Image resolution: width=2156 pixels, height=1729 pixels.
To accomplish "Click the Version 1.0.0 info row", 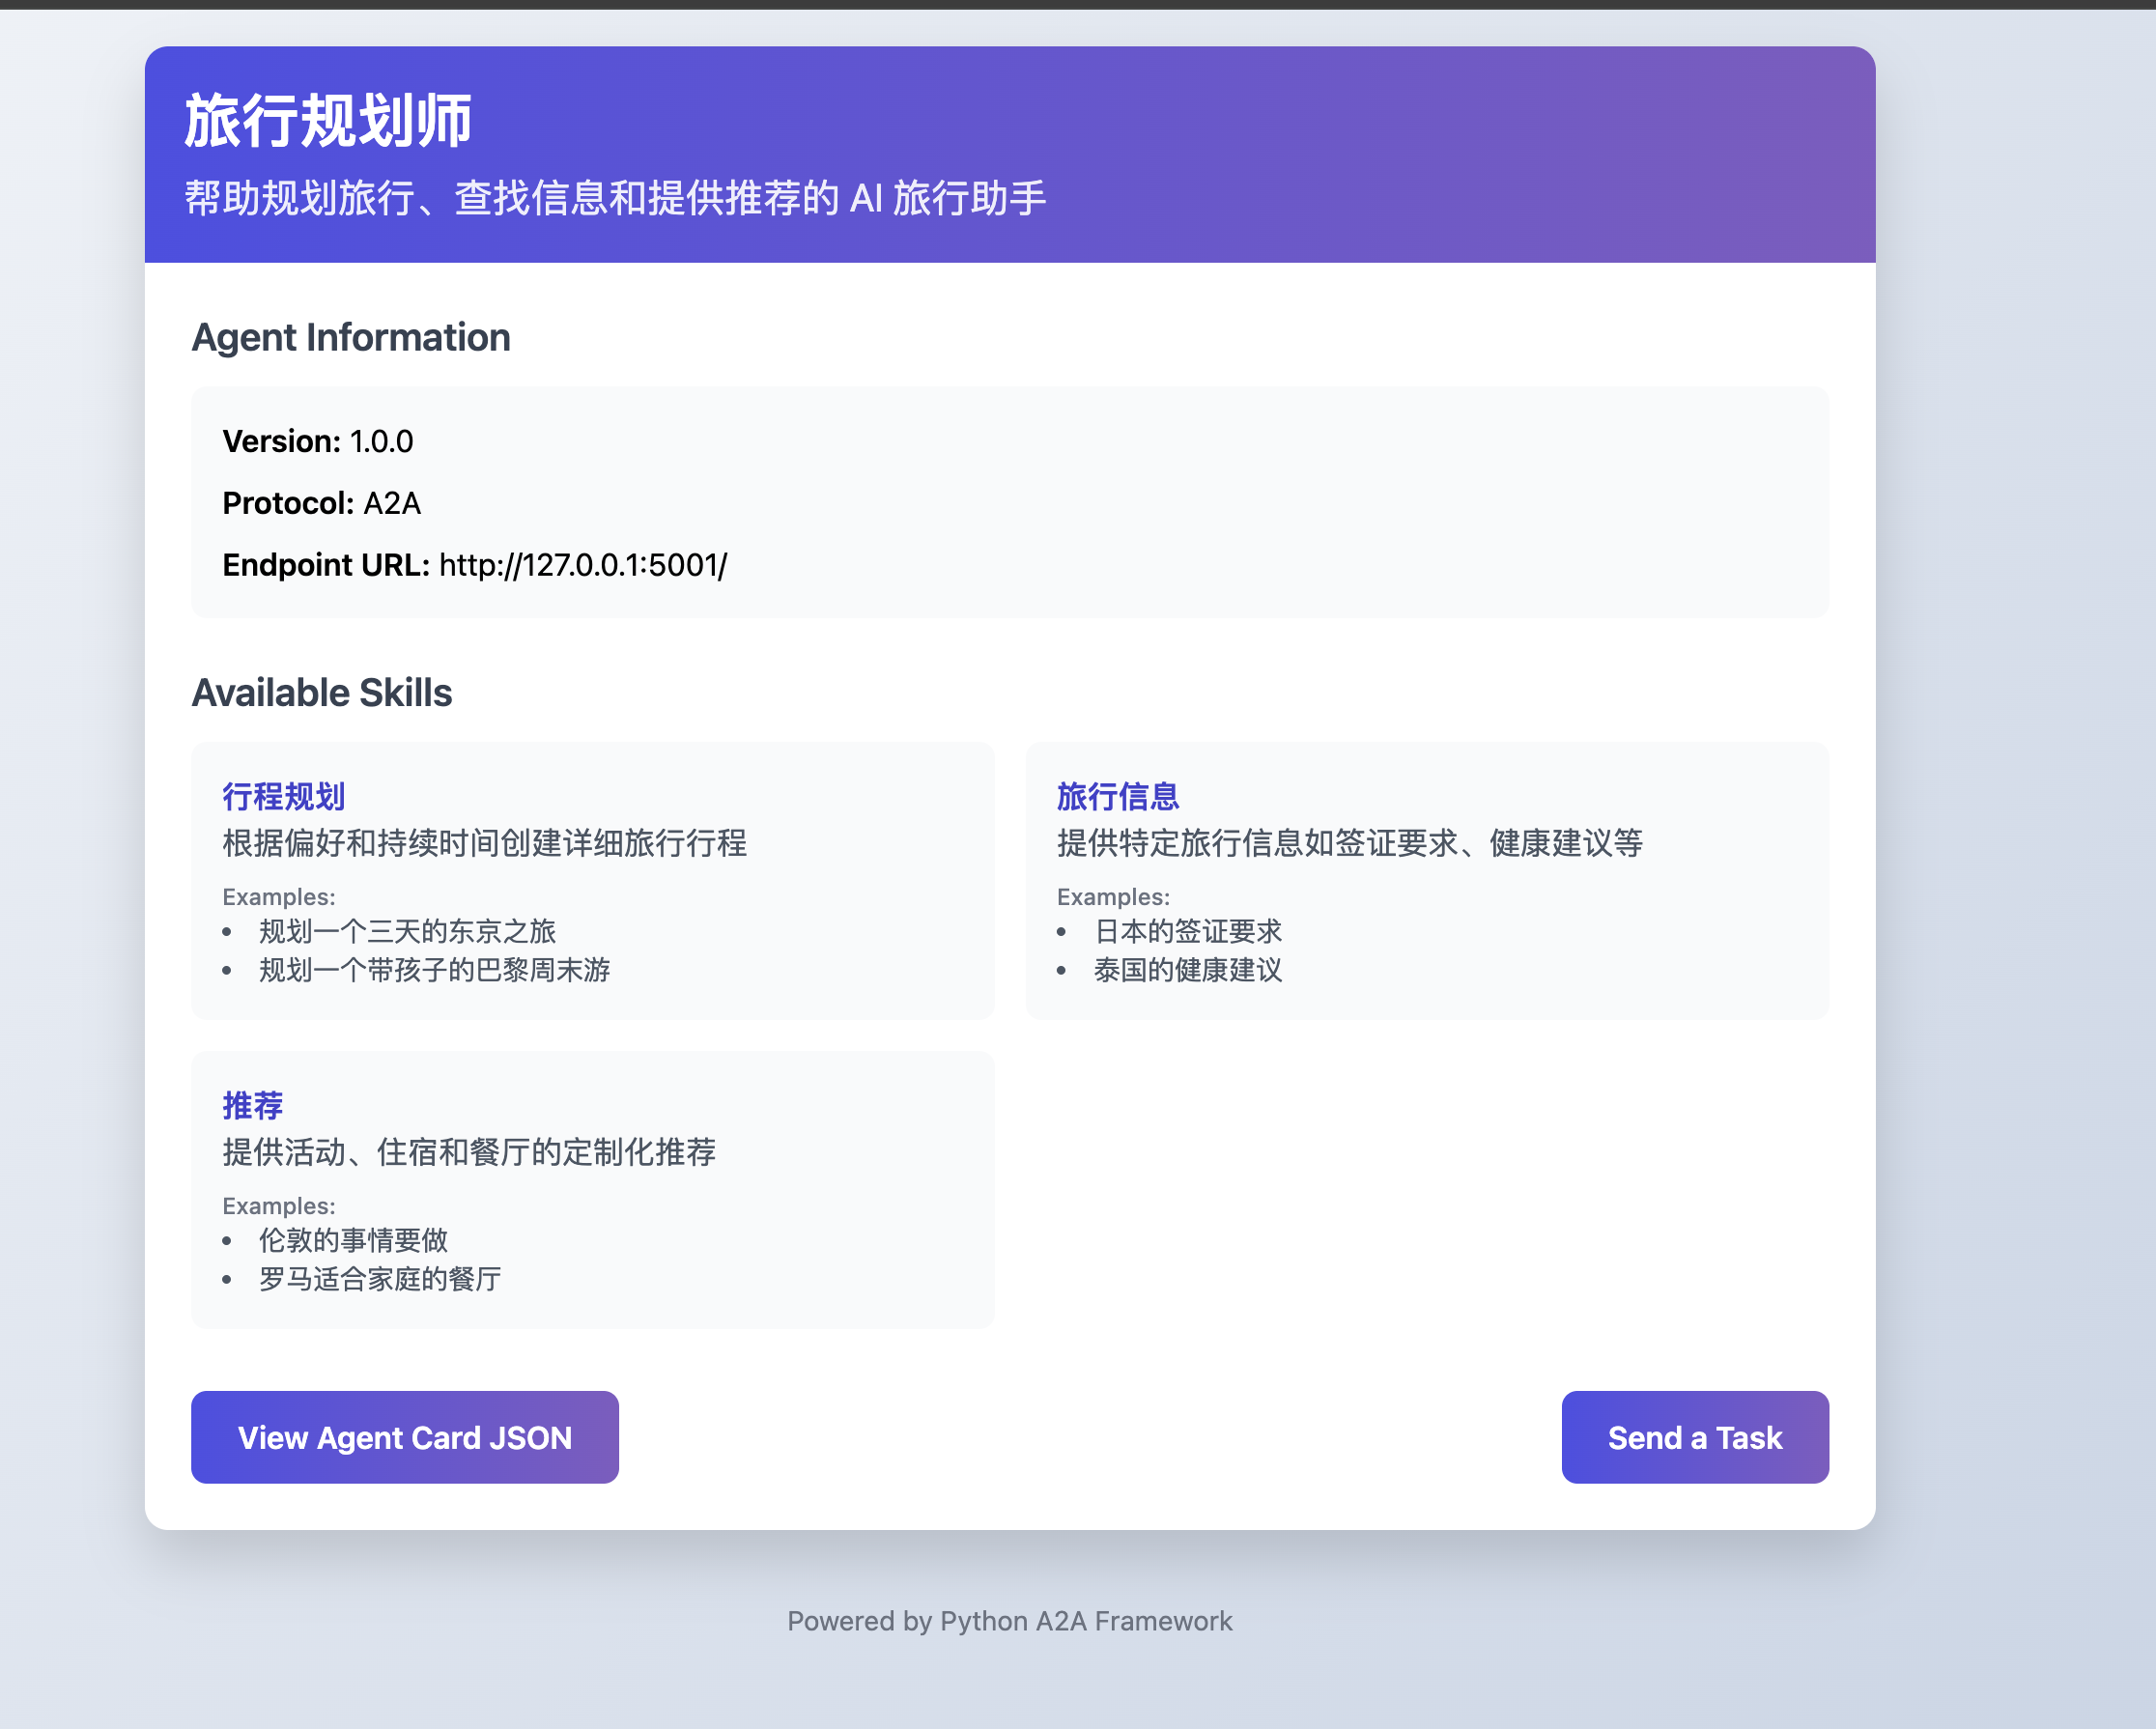I will (316, 441).
